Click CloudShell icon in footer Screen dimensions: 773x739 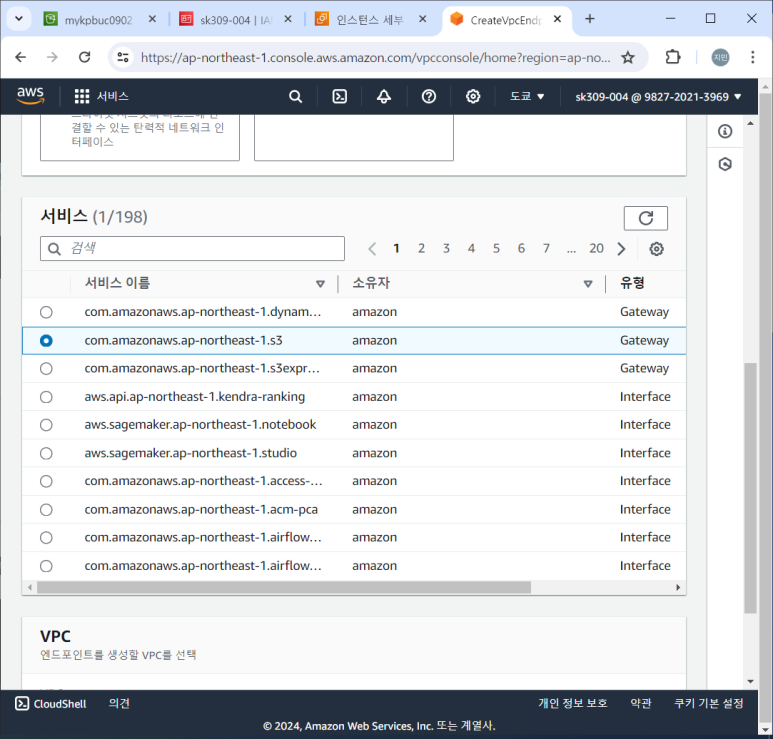click(22, 704)
